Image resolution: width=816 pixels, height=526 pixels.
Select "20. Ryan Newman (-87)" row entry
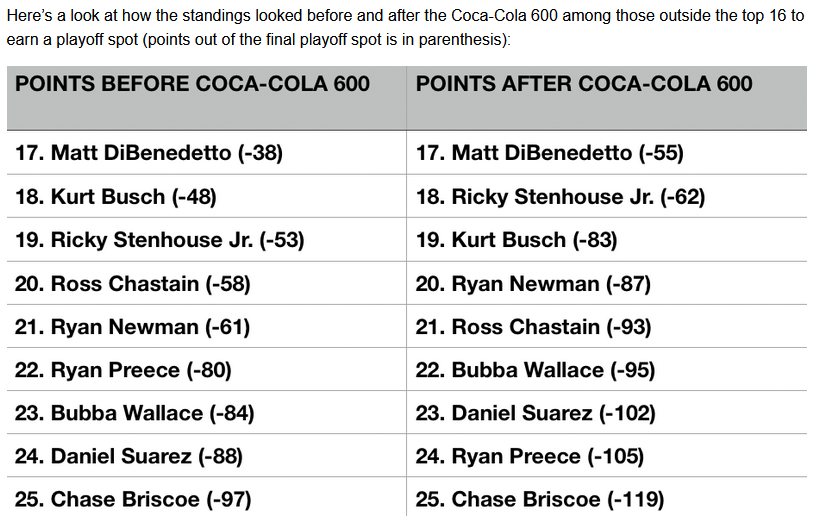coord(534,284)
